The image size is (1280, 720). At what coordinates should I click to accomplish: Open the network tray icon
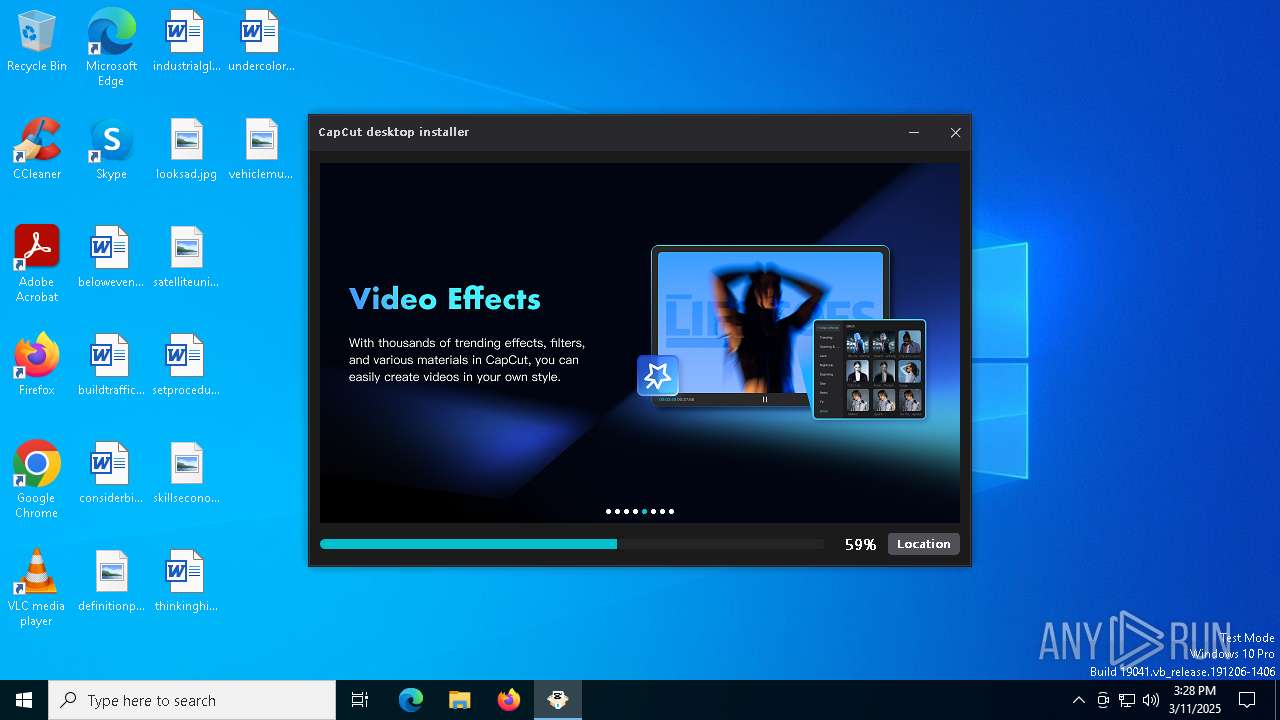pyautogui.click(x=1127, y=700)
